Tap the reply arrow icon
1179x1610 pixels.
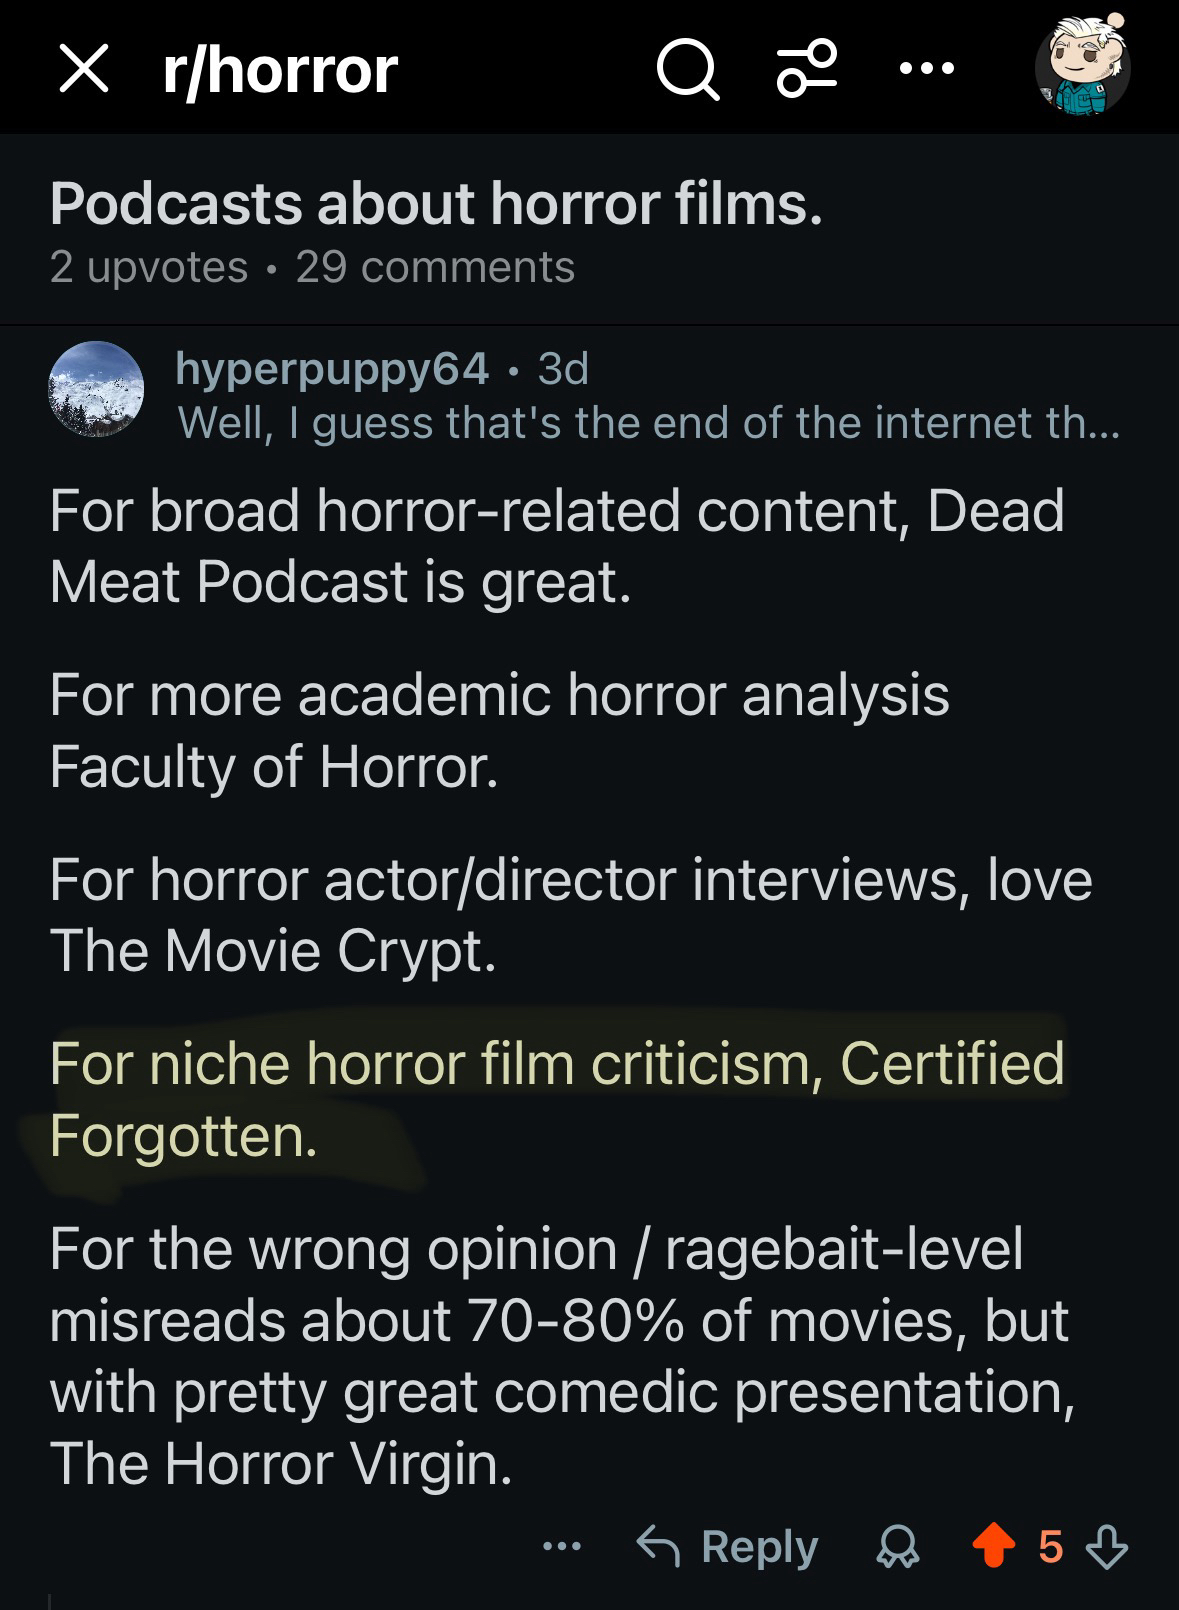click(x=658, y=1546)
